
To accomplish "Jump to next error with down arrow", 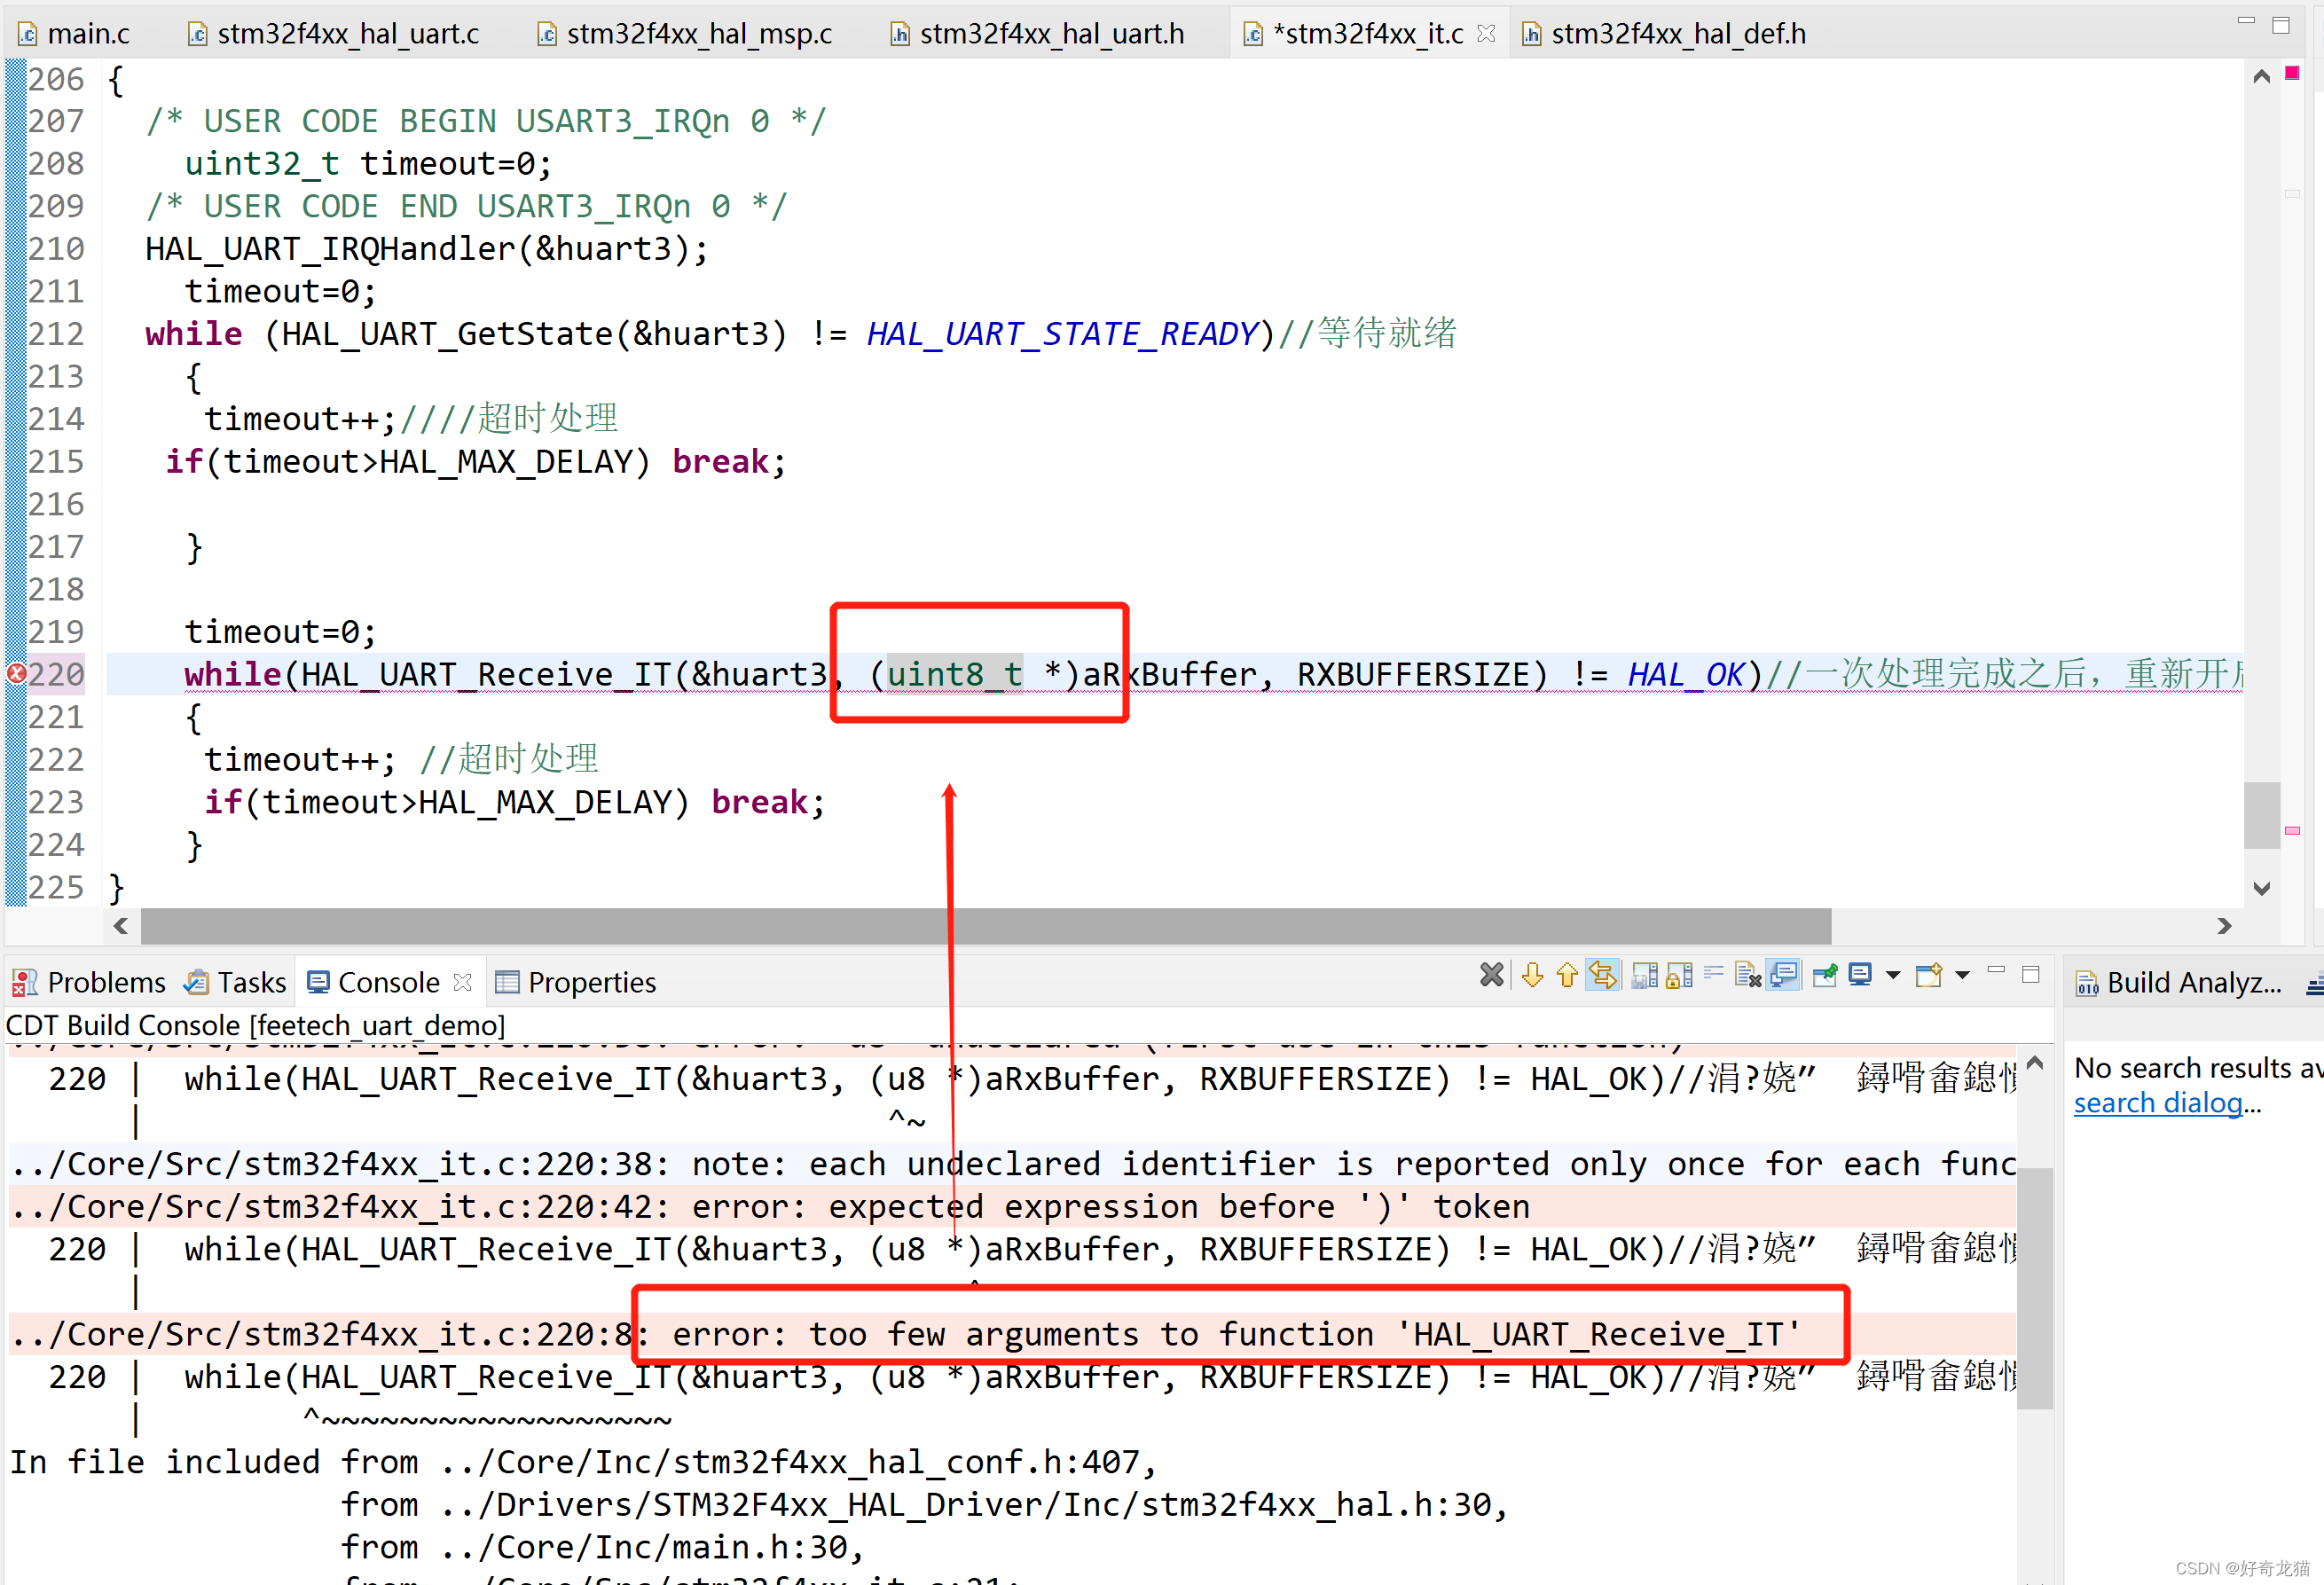I will (1532, 975).
